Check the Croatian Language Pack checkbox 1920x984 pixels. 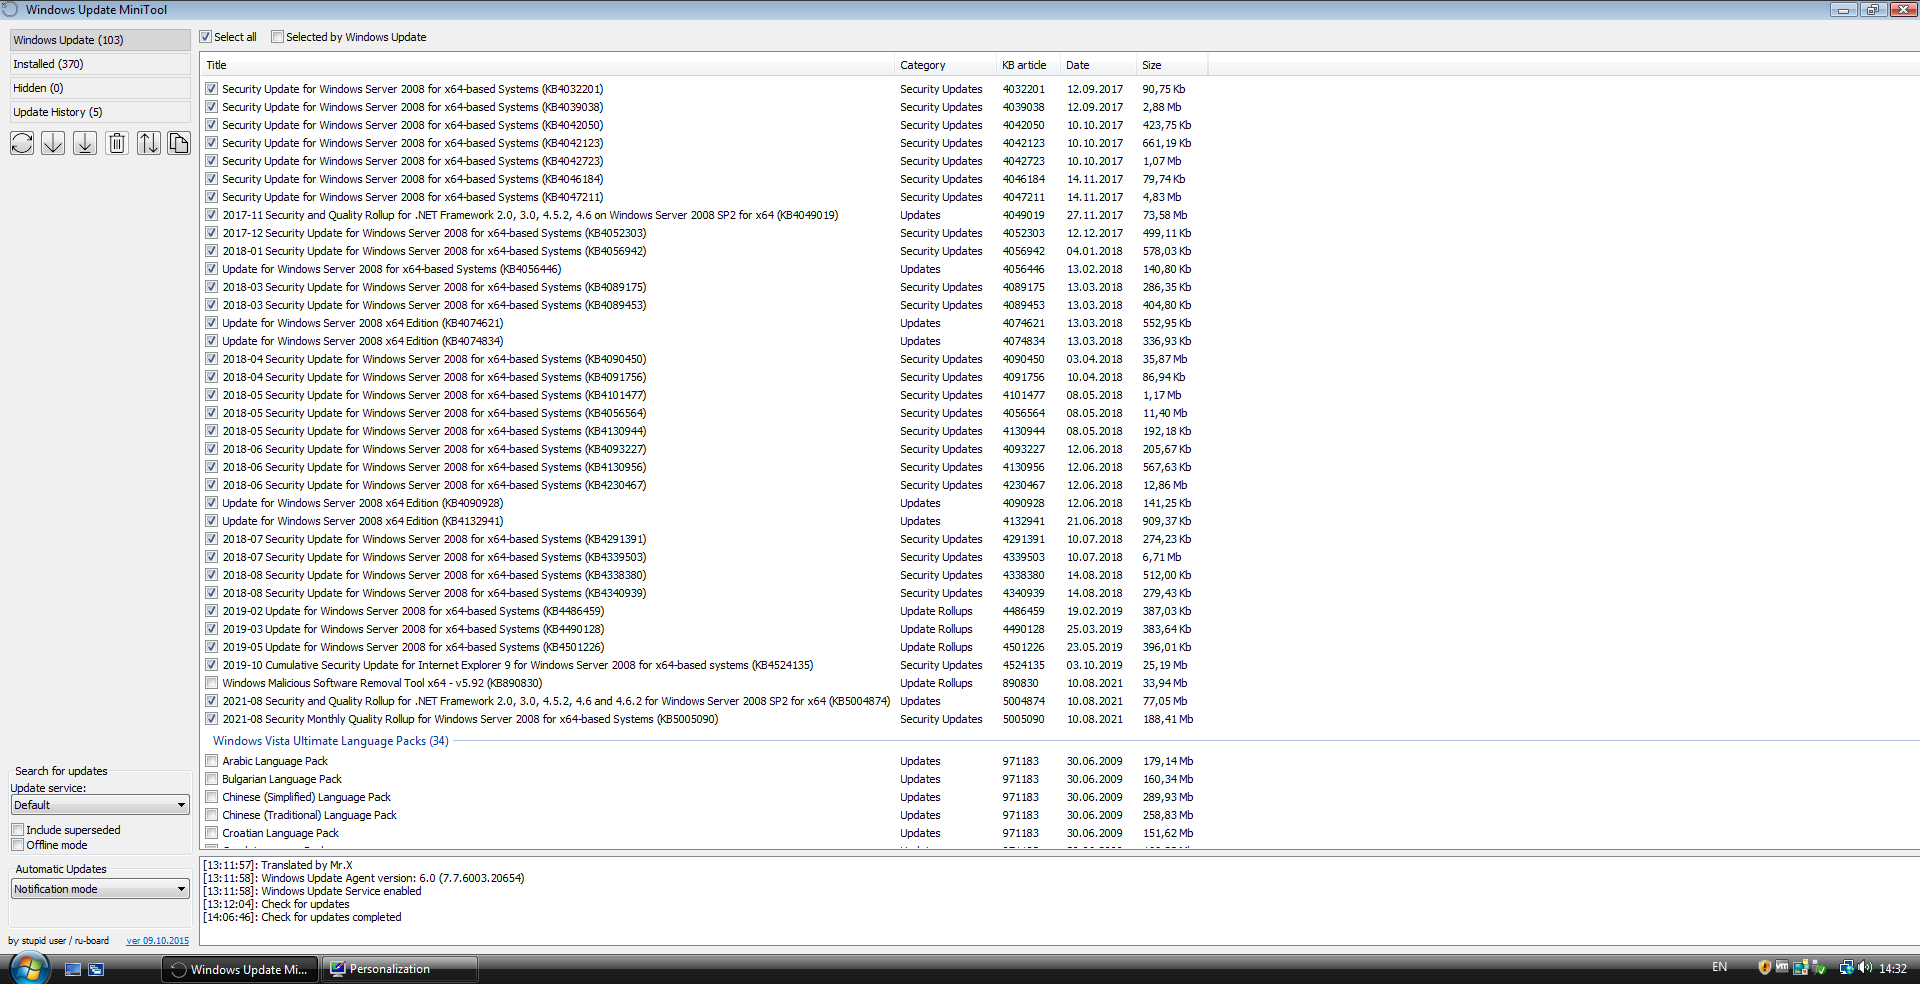click(212, 833)
